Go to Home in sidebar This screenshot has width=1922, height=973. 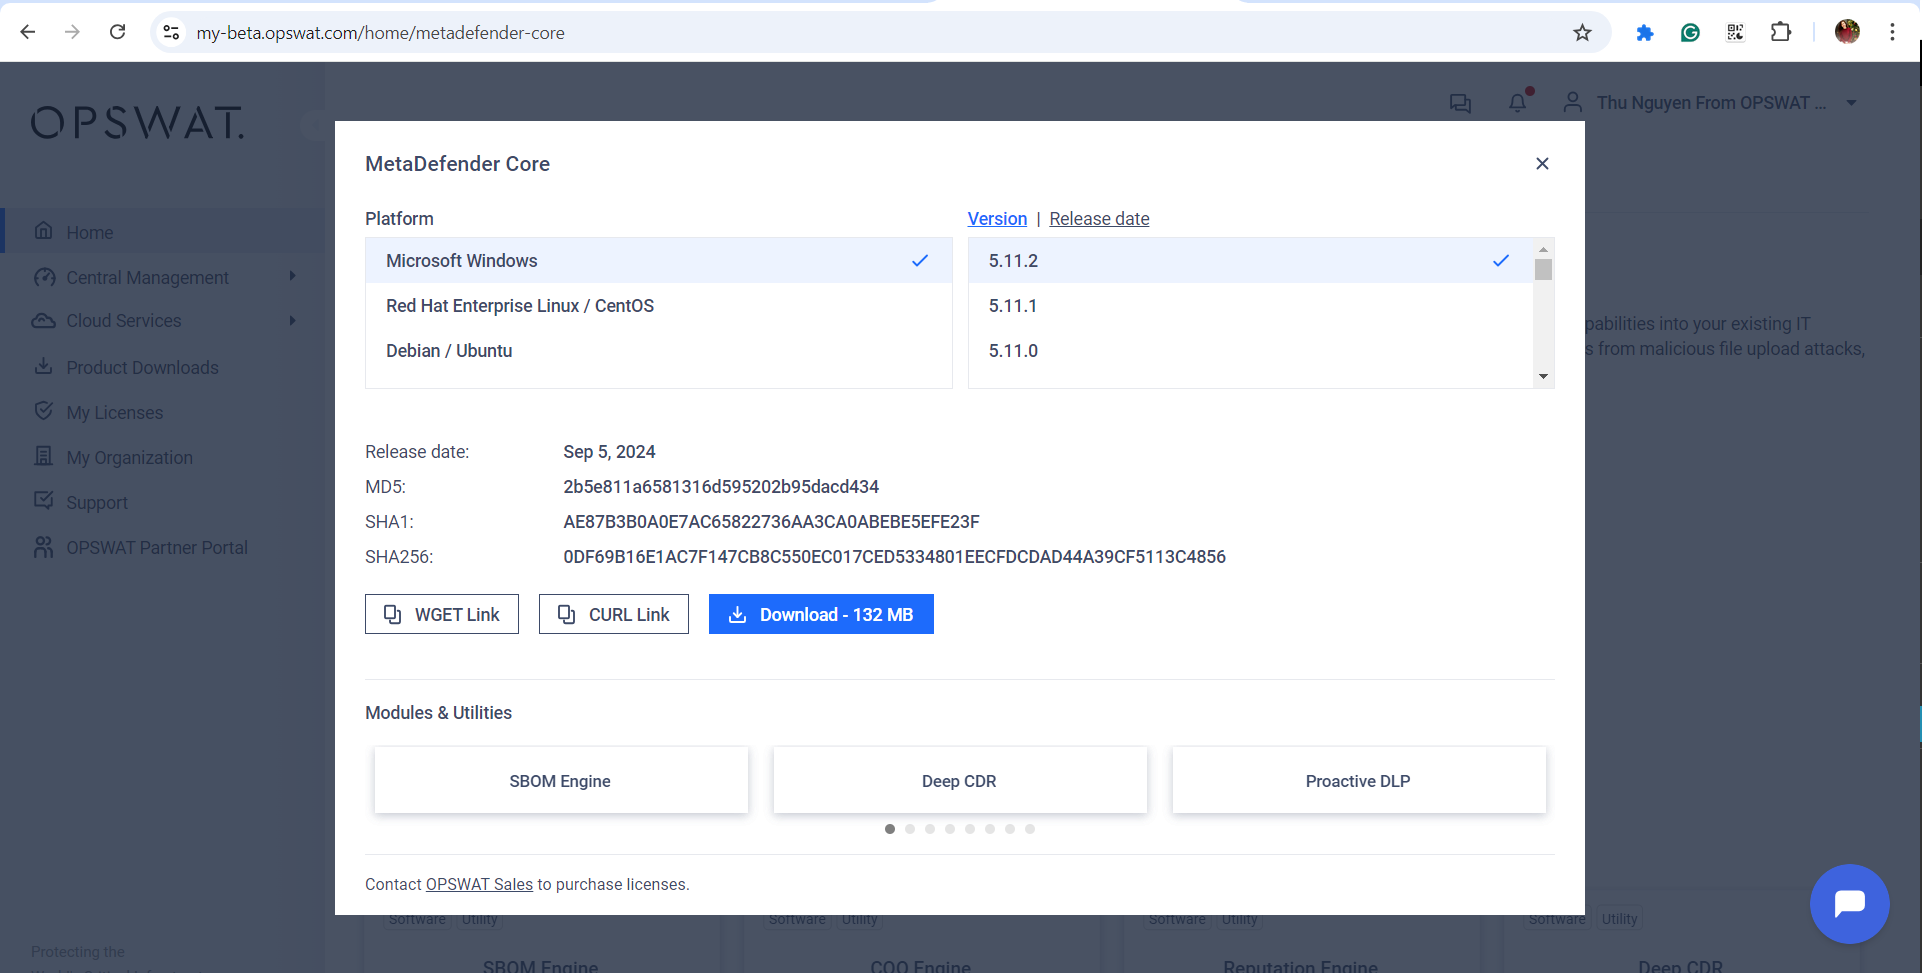[162, 232]
